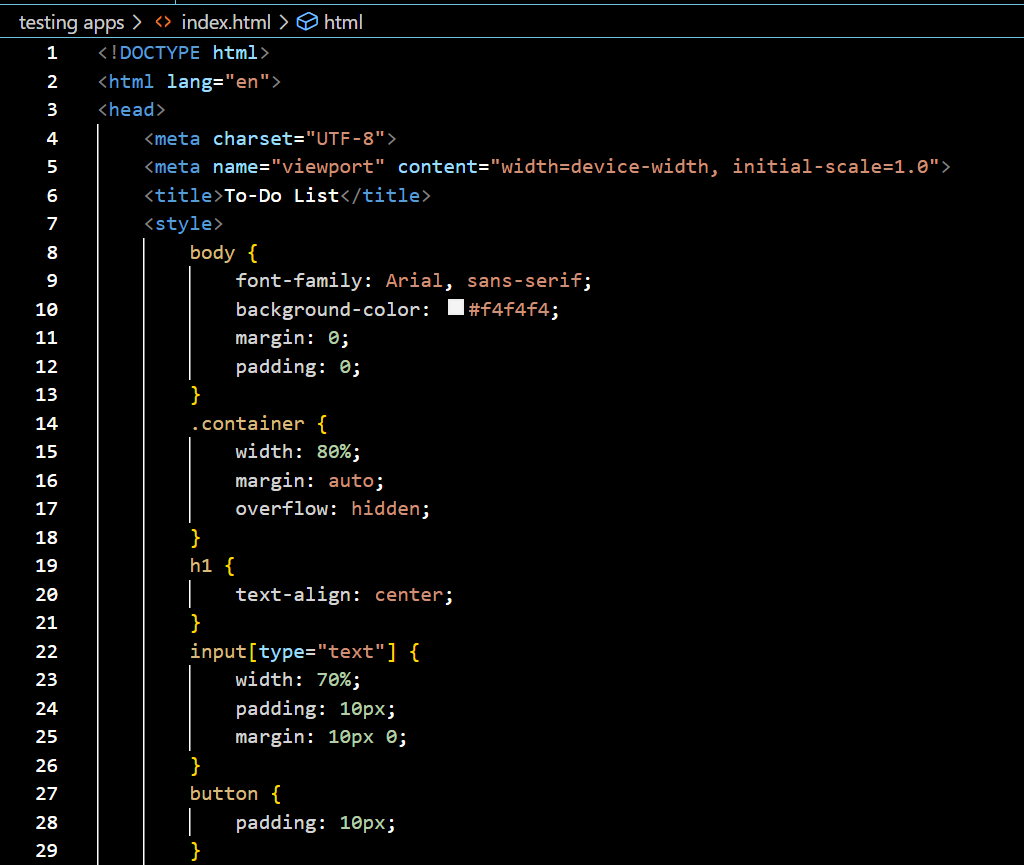Click line number 27 in gutter
This screenshot has height=865, width=1024.
[x=46, y=794]
